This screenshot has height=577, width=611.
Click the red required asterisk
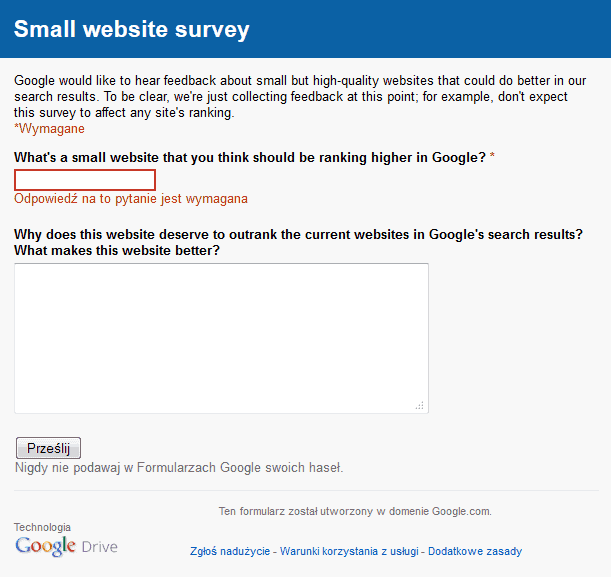point(492,157)
